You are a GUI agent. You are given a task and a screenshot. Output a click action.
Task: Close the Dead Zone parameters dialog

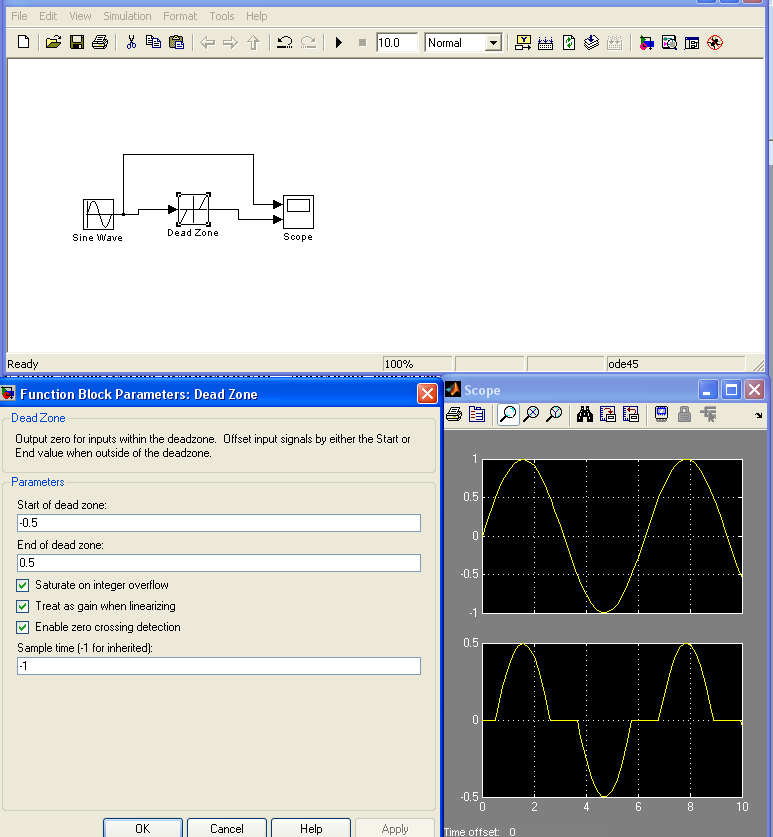coord(427,394)
